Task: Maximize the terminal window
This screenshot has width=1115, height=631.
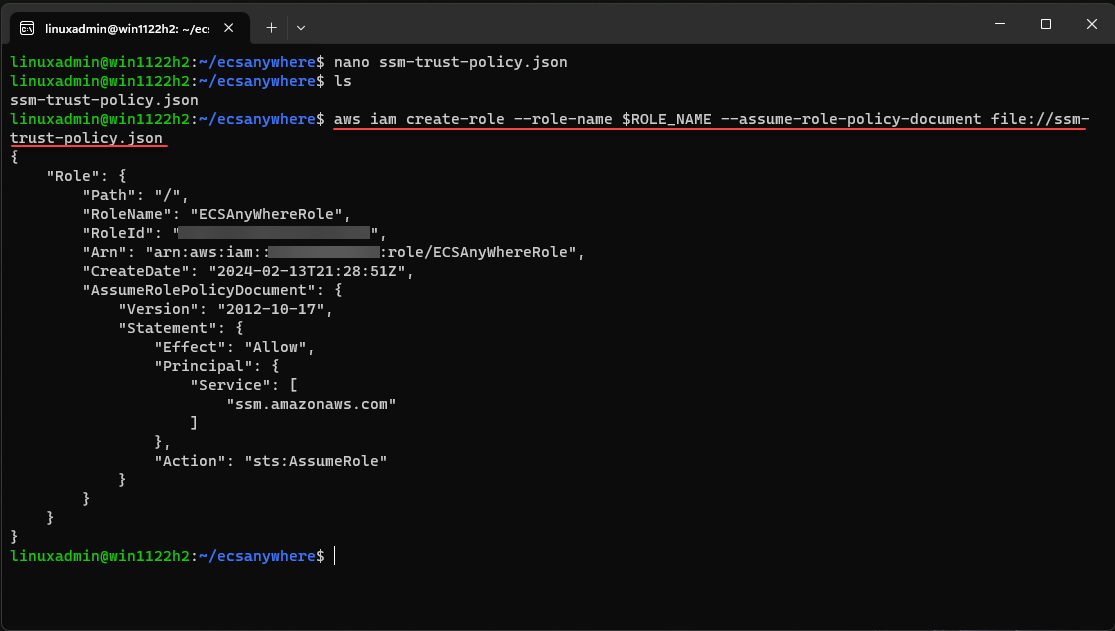Action: point(1045,24)
